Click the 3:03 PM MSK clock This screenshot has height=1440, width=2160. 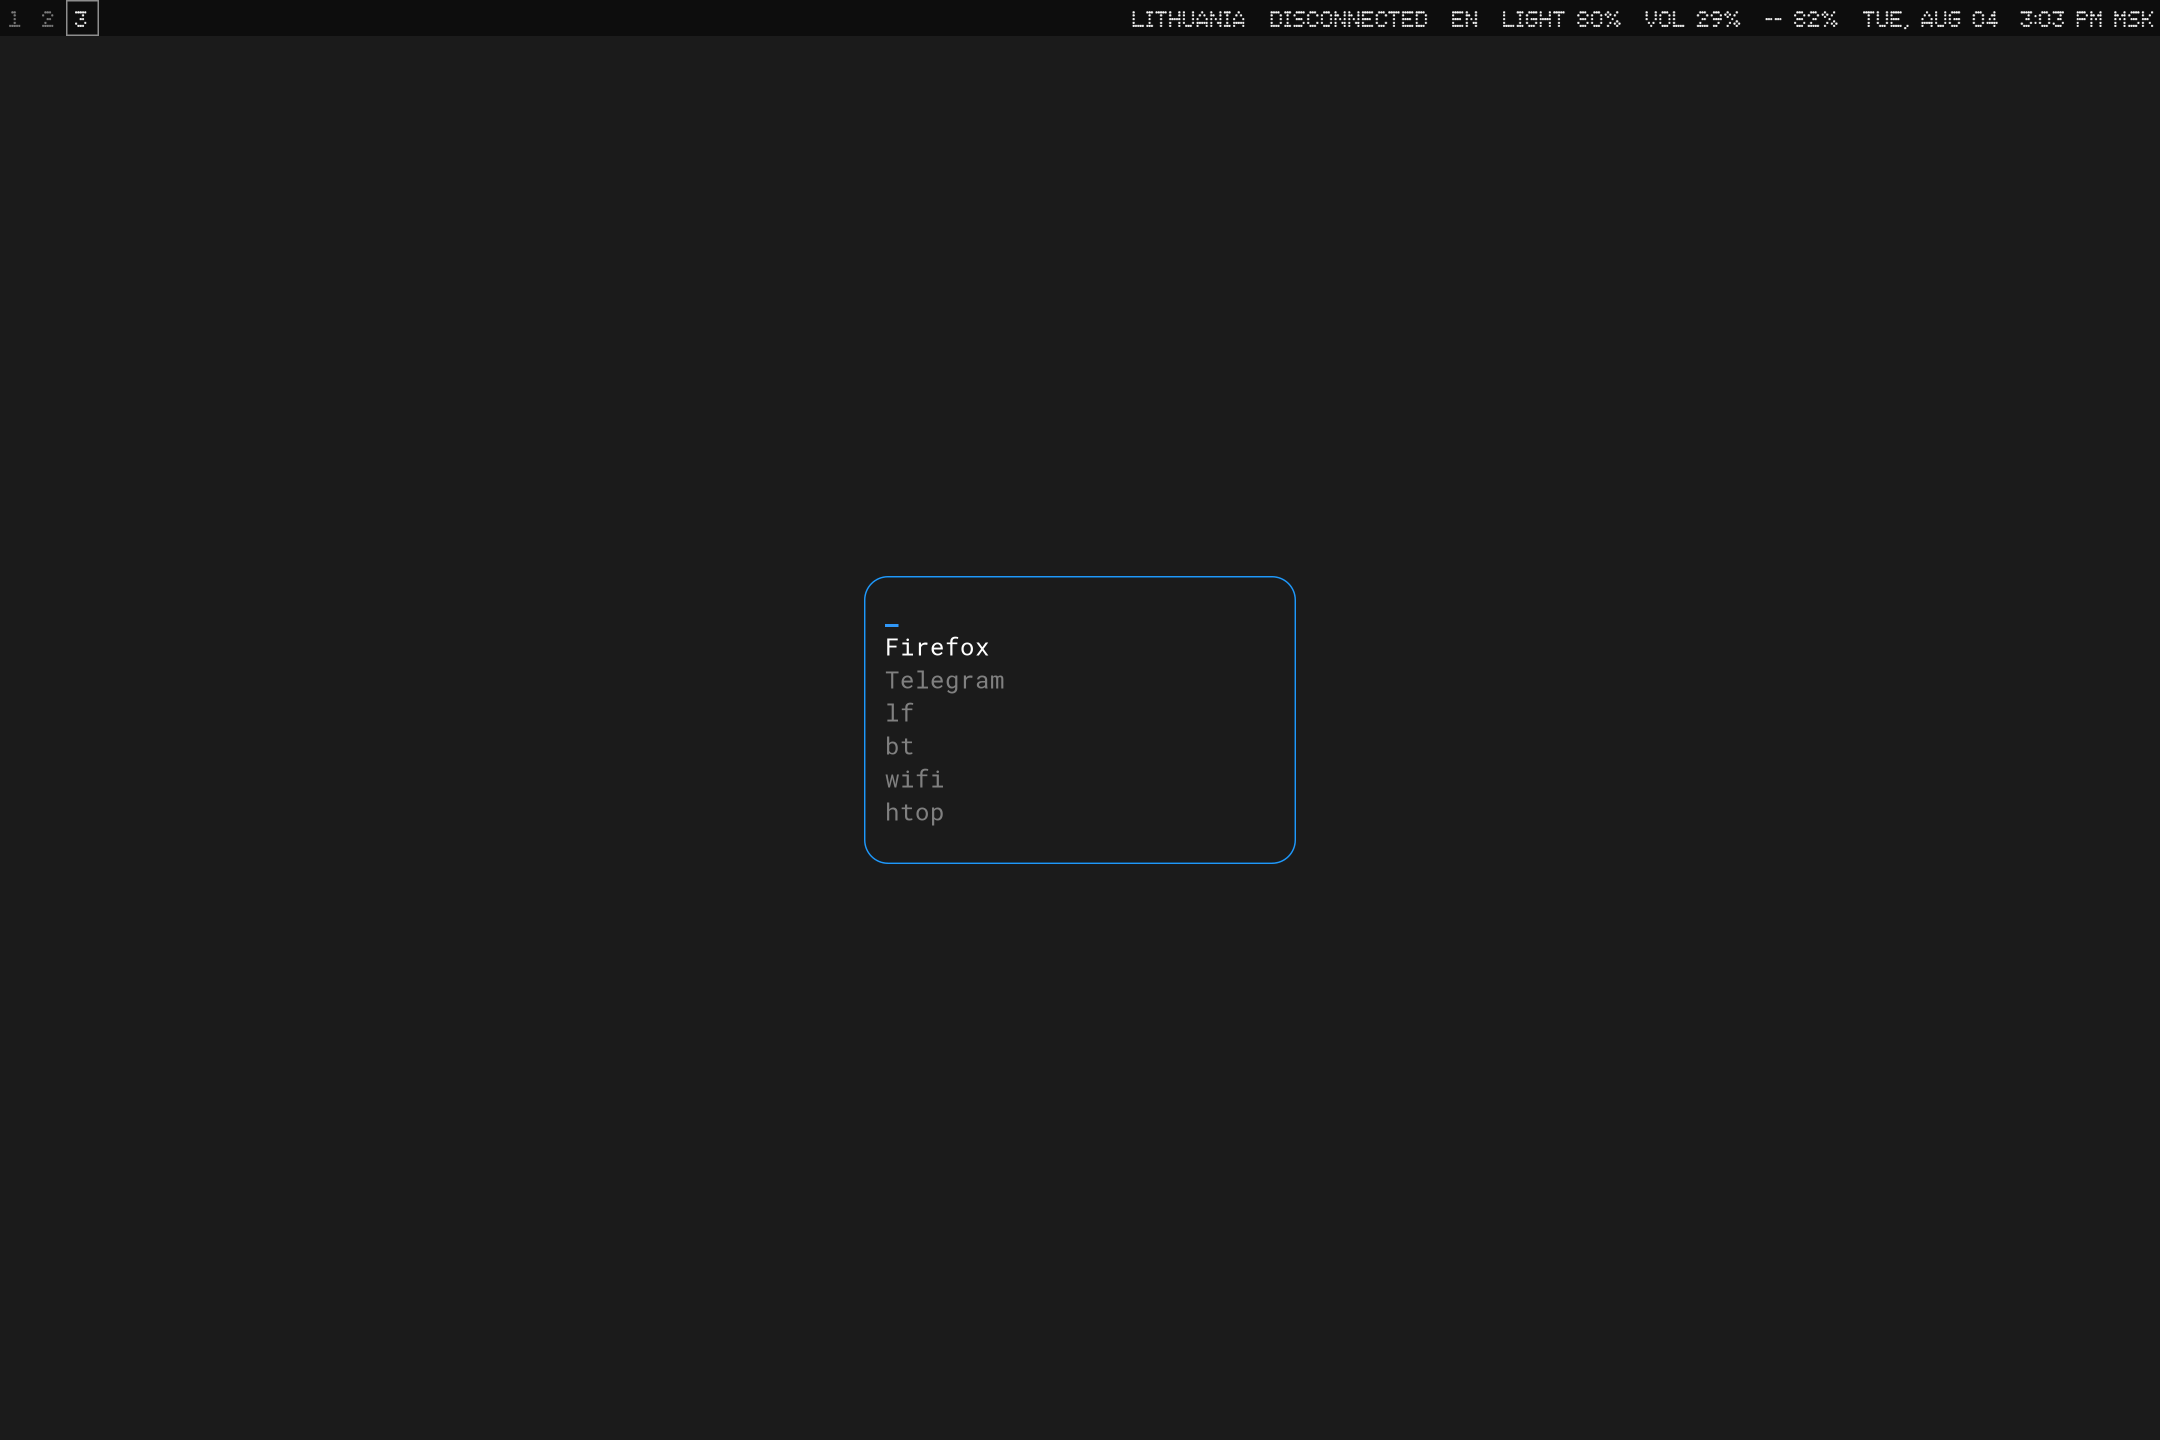click(x=2086, y=19)
